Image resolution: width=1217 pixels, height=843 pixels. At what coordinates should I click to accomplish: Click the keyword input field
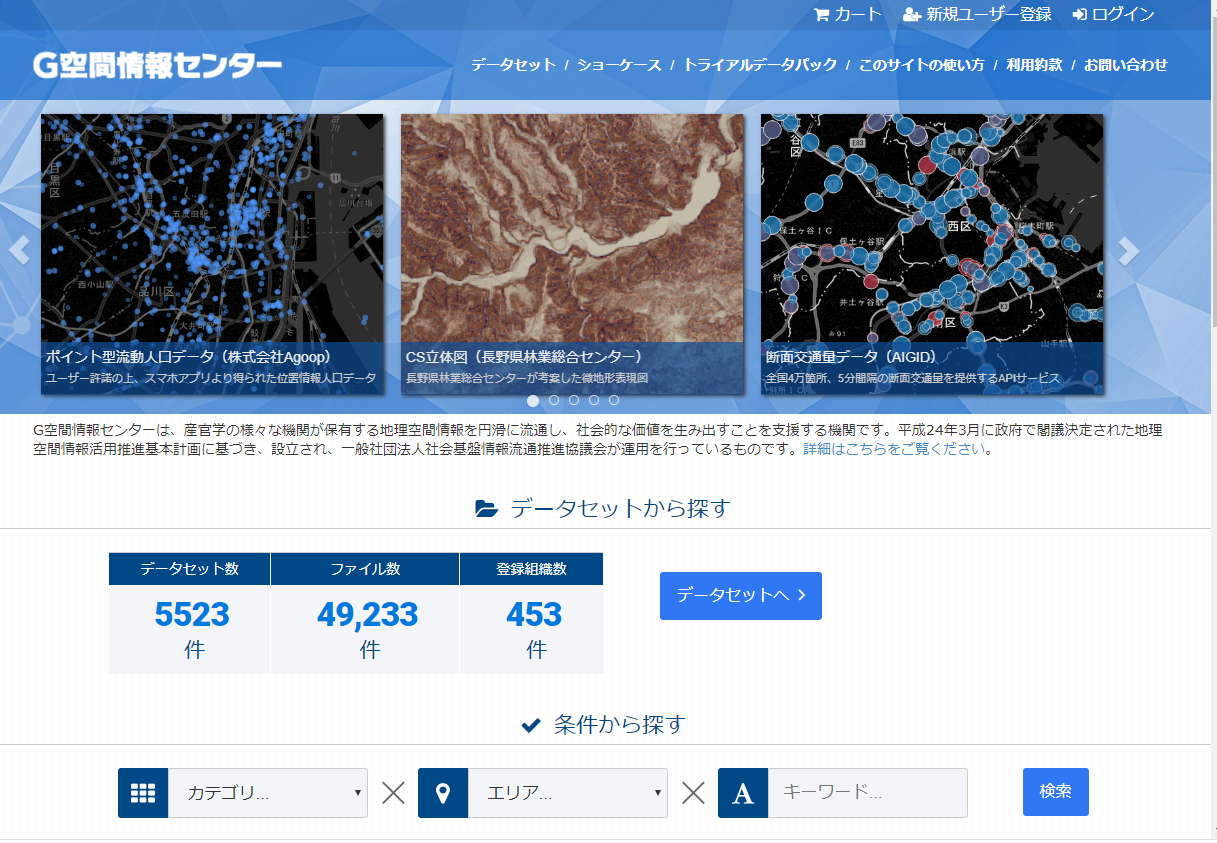870,792
